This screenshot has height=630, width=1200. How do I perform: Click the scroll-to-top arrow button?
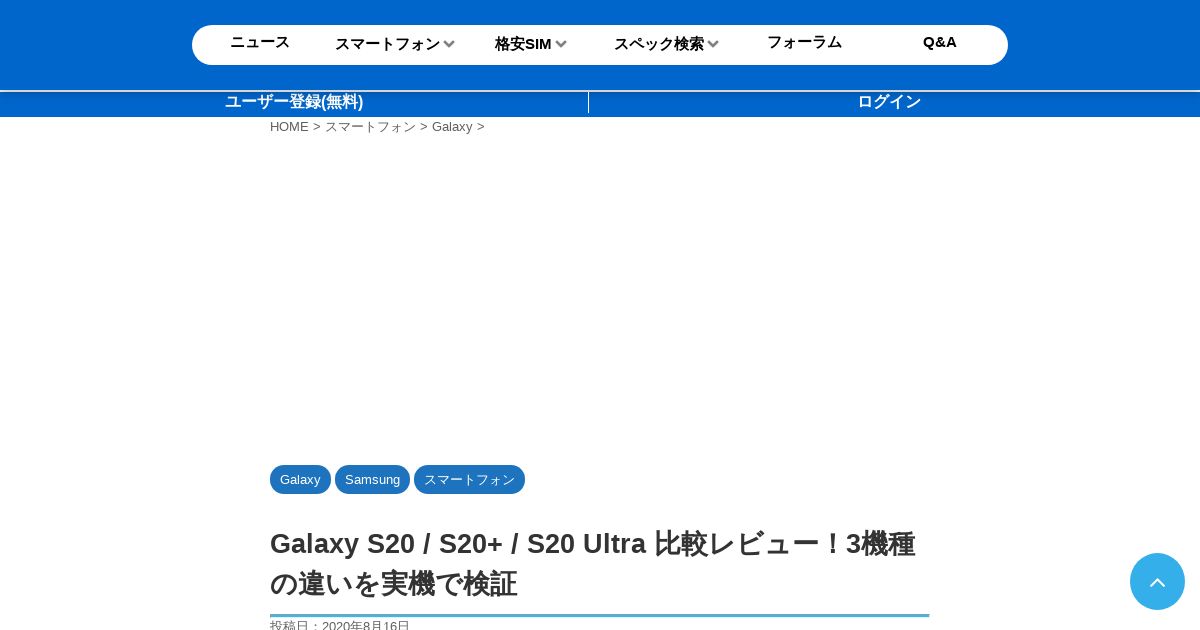1157,582
